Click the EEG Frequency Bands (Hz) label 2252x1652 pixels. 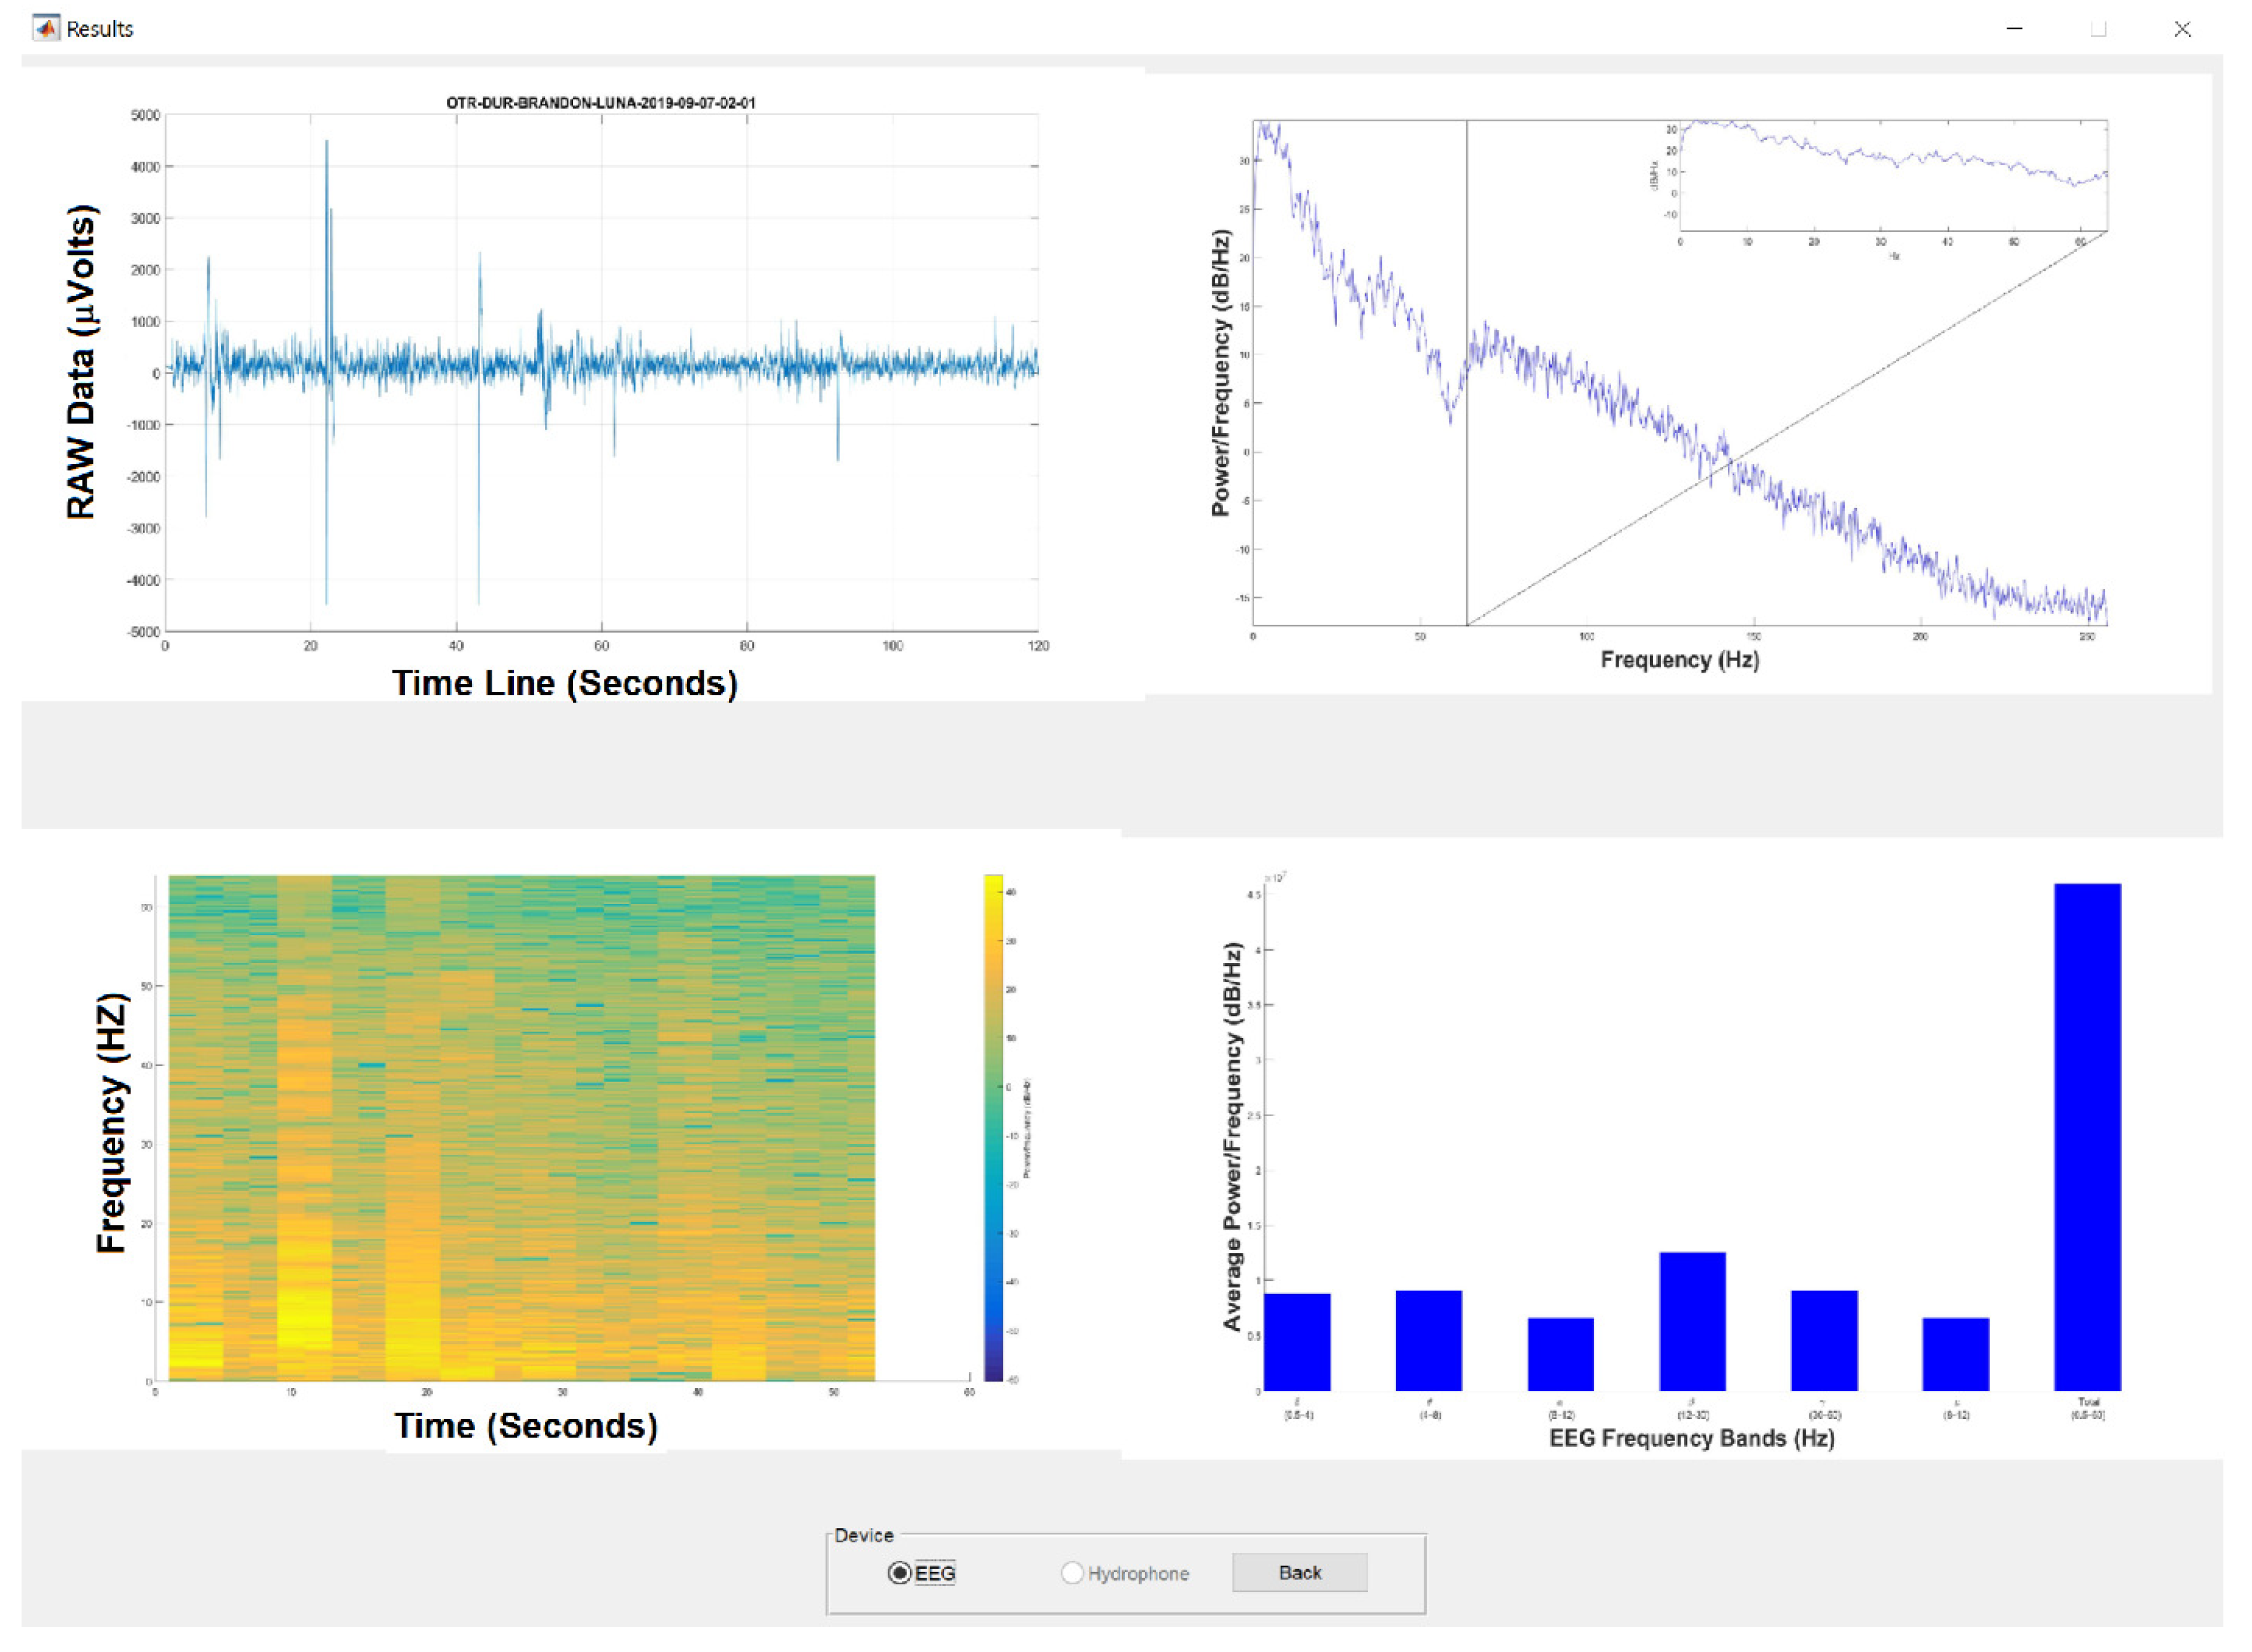pos(1691,1438)
